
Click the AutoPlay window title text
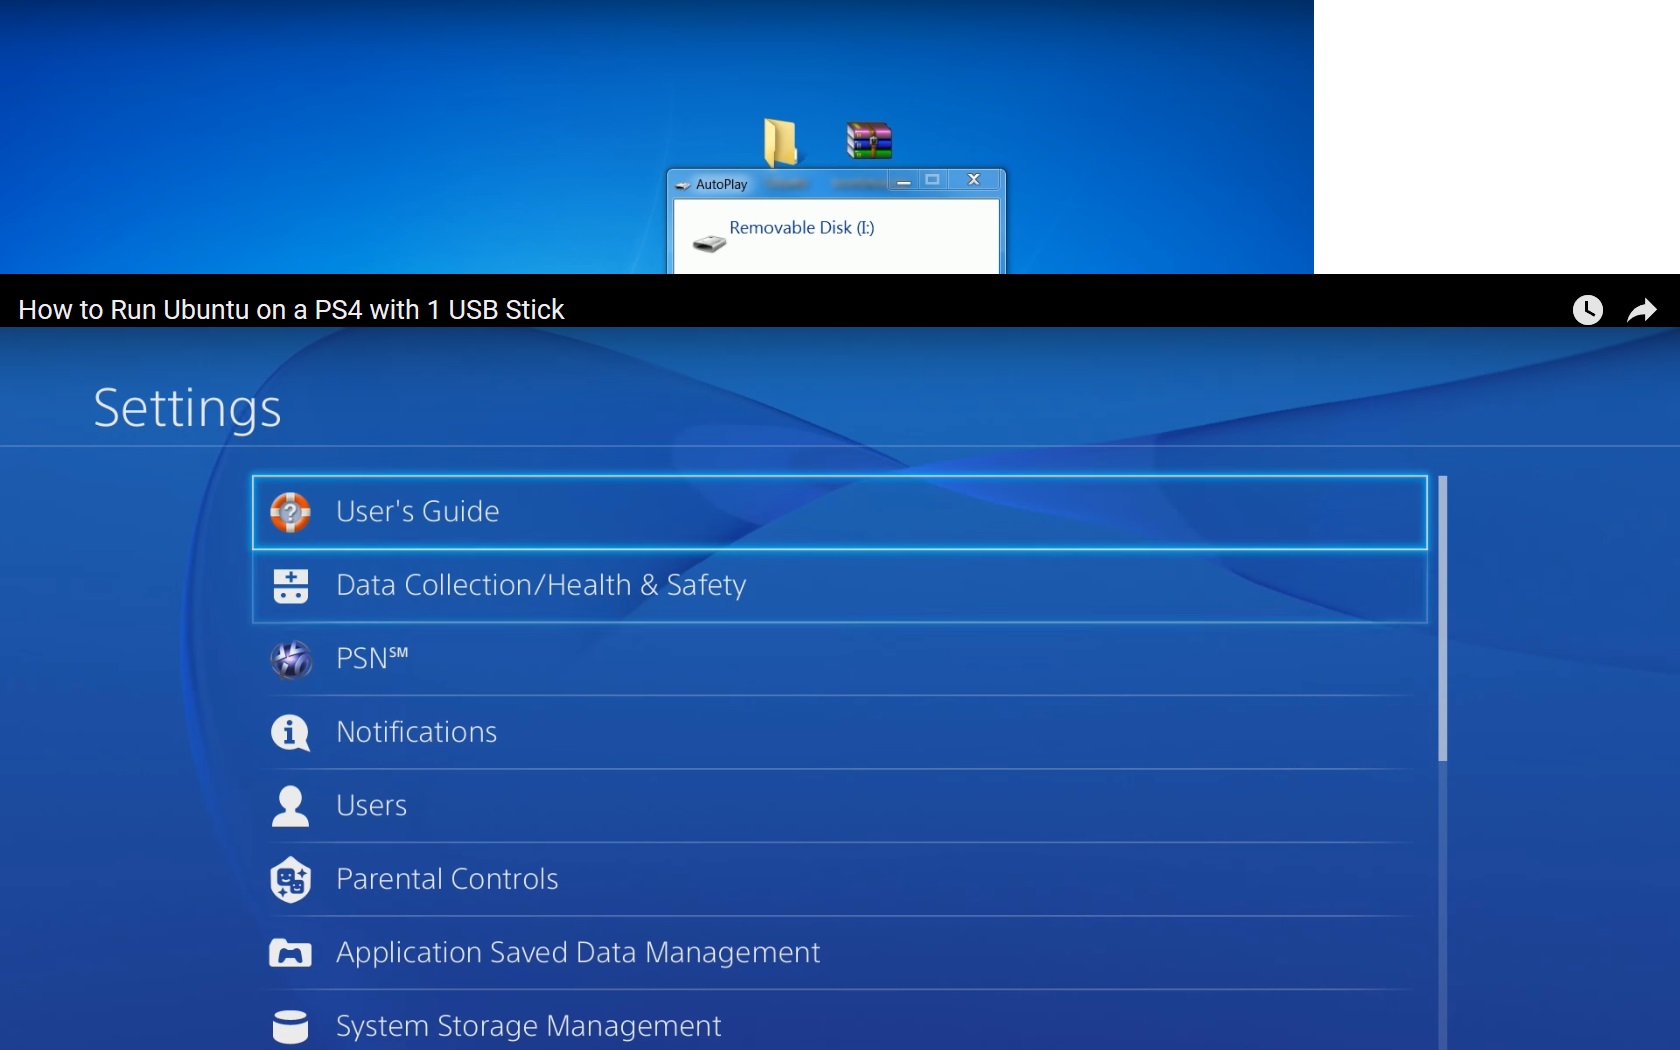coord(722,185)
